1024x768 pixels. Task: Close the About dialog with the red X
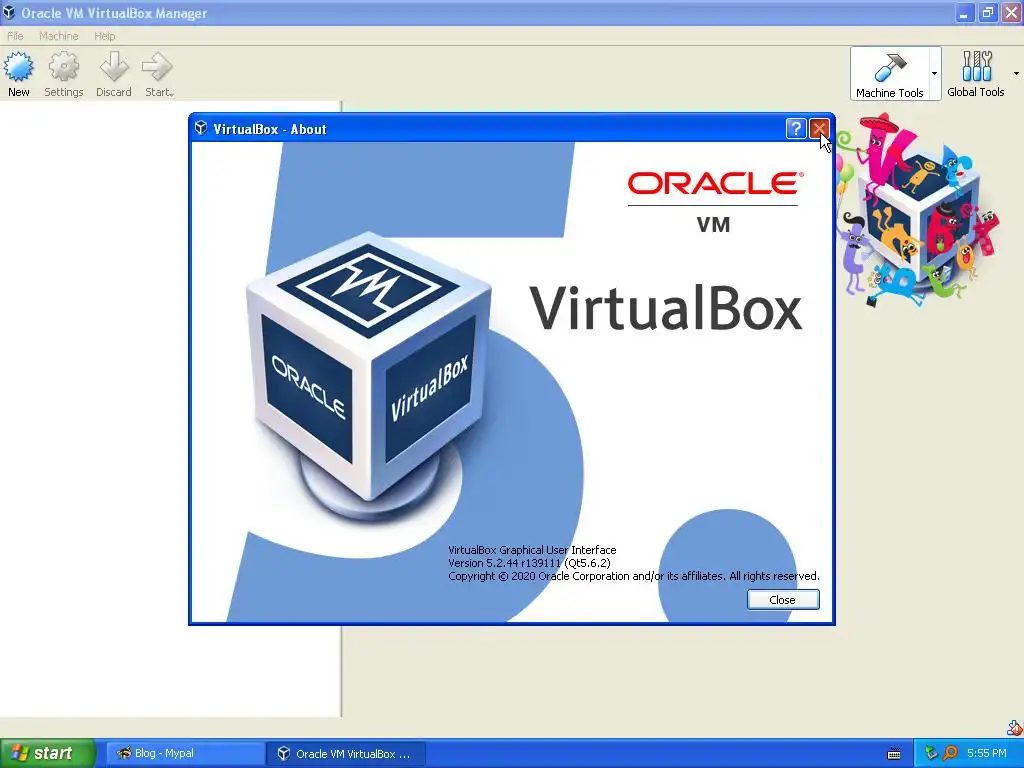pyautogui.click(x=819, y=129)
